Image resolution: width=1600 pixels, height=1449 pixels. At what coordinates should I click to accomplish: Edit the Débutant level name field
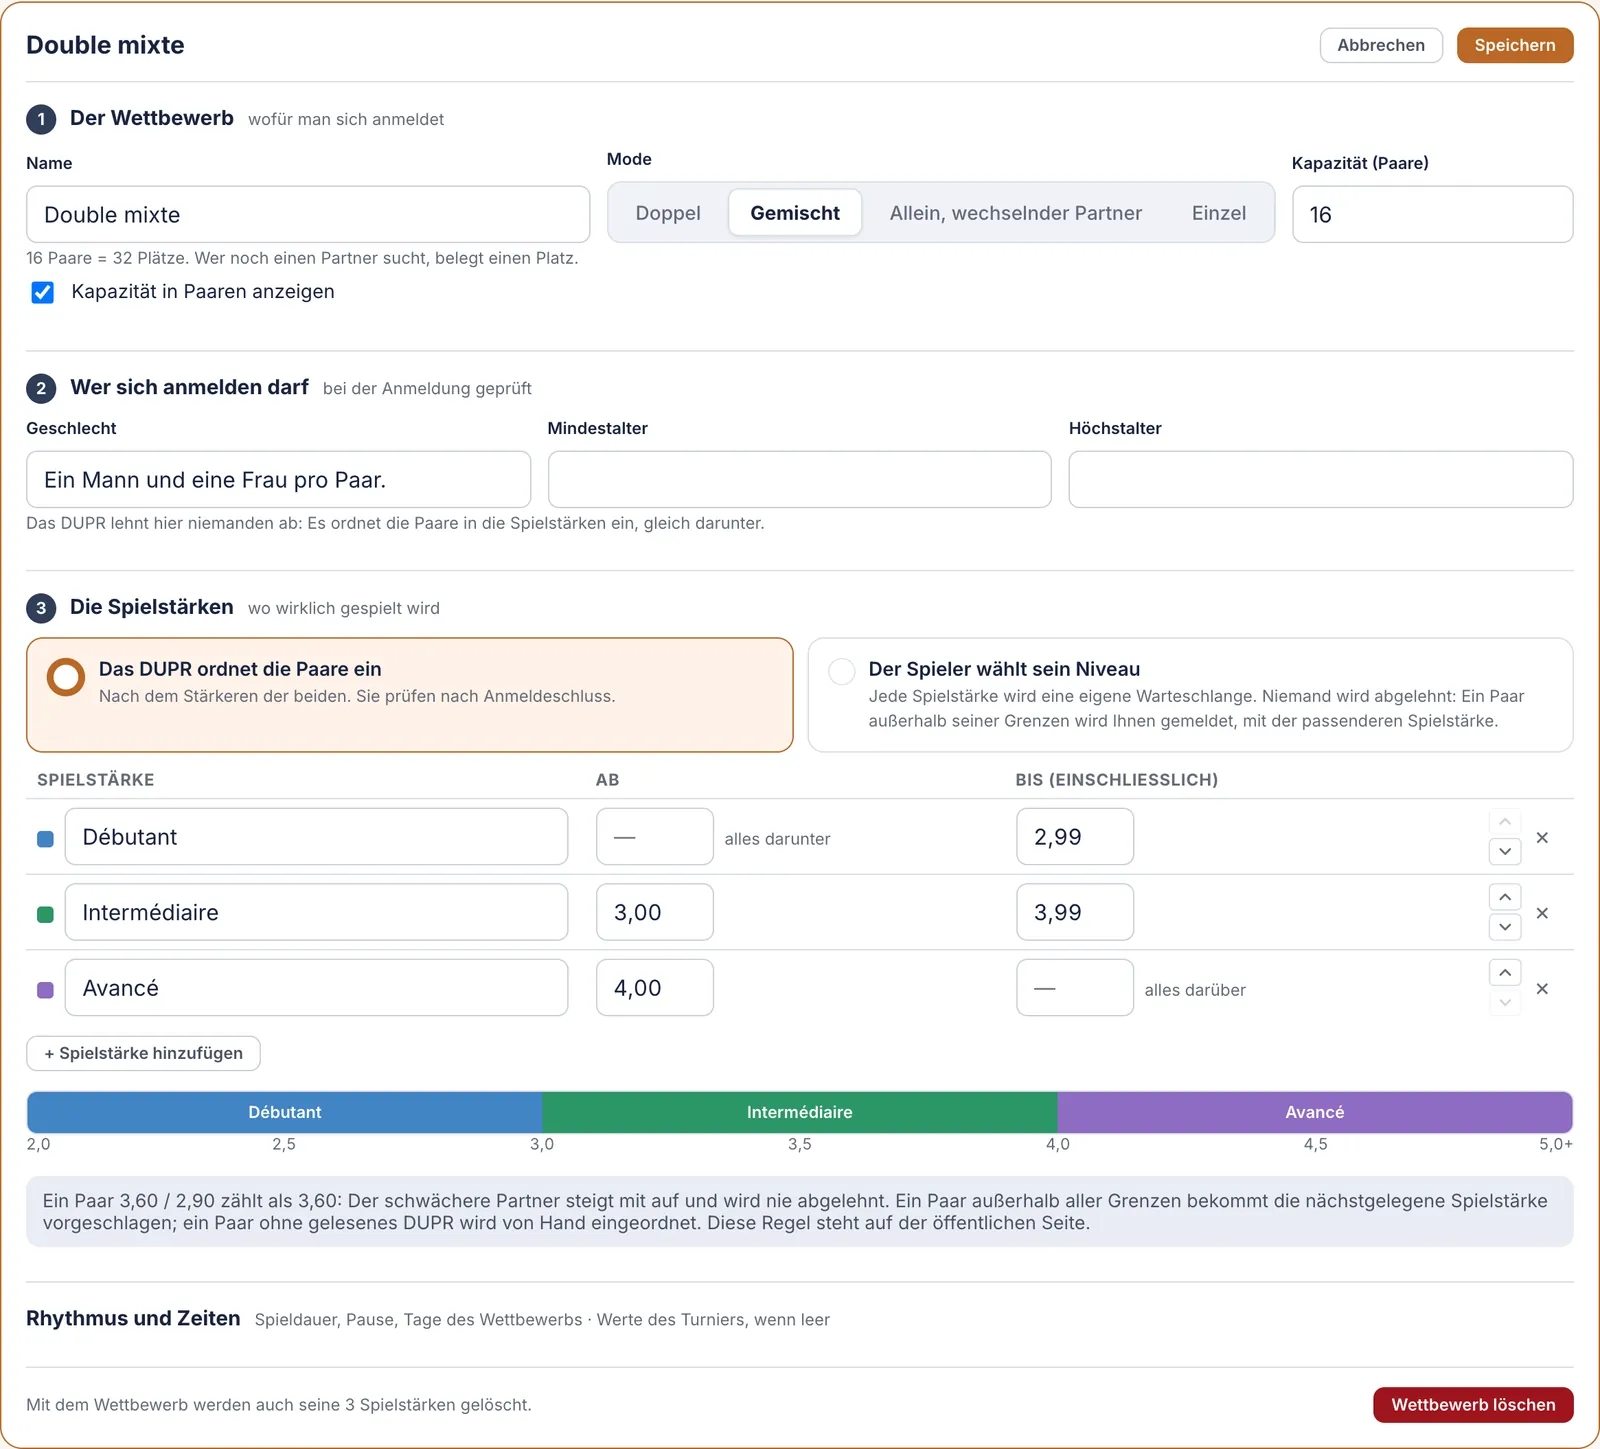coord(316,837)
